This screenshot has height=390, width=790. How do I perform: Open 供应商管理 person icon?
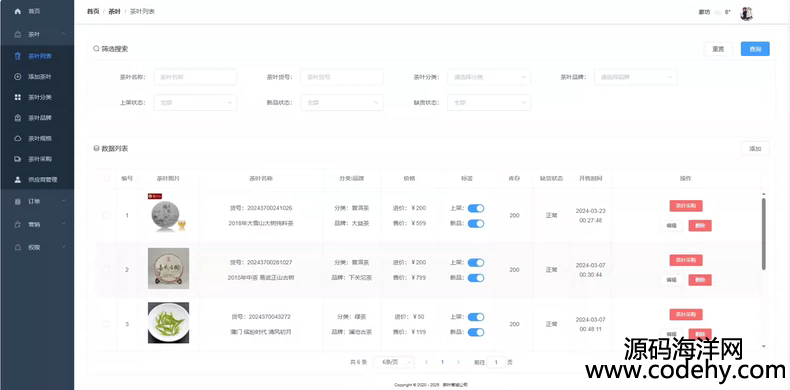[x=18, y=179]
